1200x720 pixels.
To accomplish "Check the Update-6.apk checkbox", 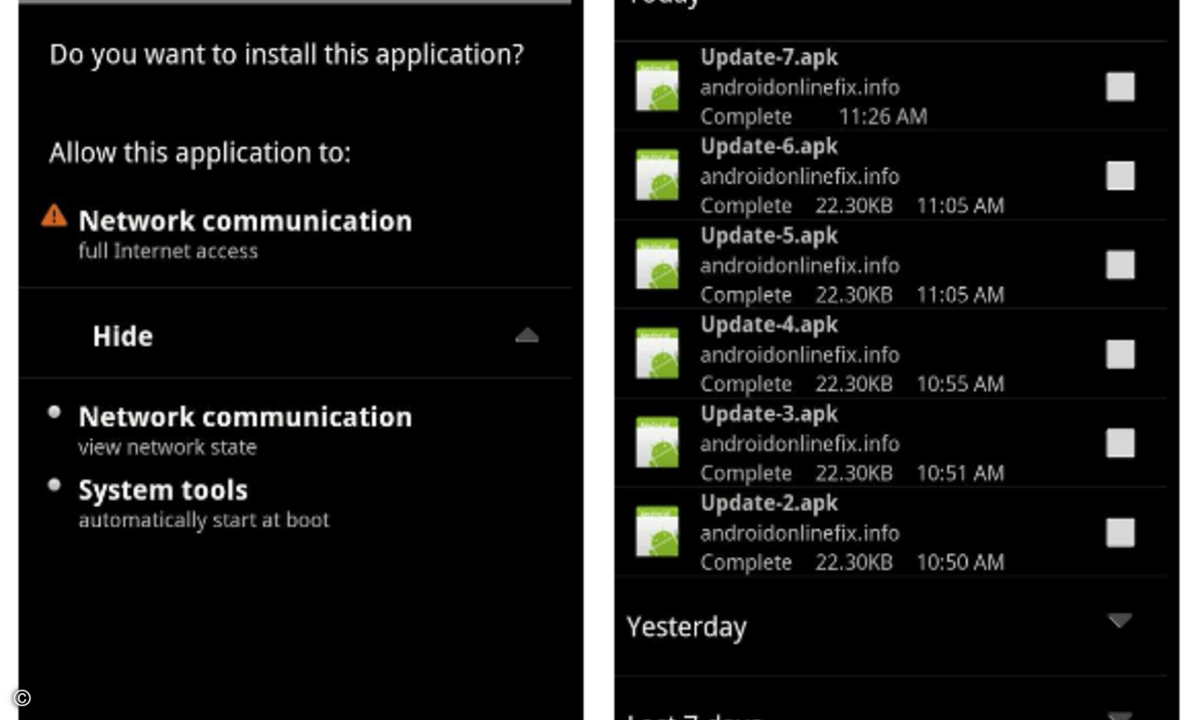I will point(1120,175).
